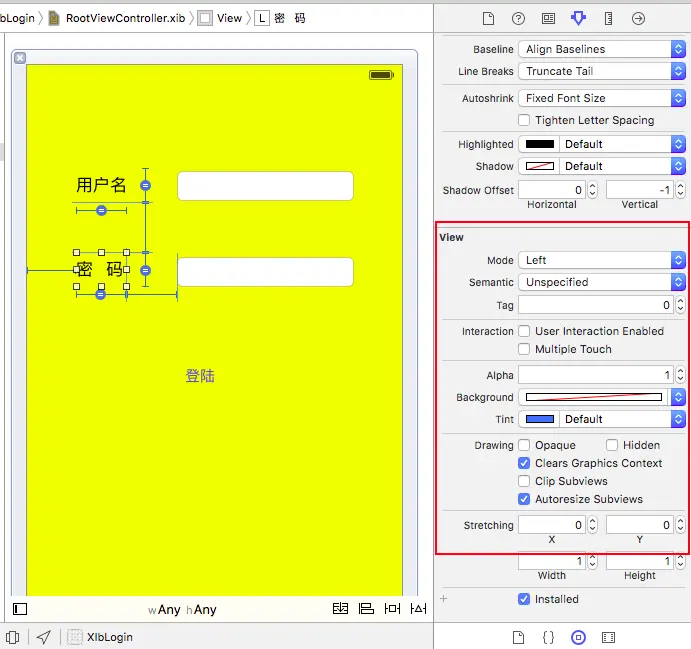This screenshot has height=649, width=691.
Task: Check the Hidden drawing option
Action: coord(612,445)
